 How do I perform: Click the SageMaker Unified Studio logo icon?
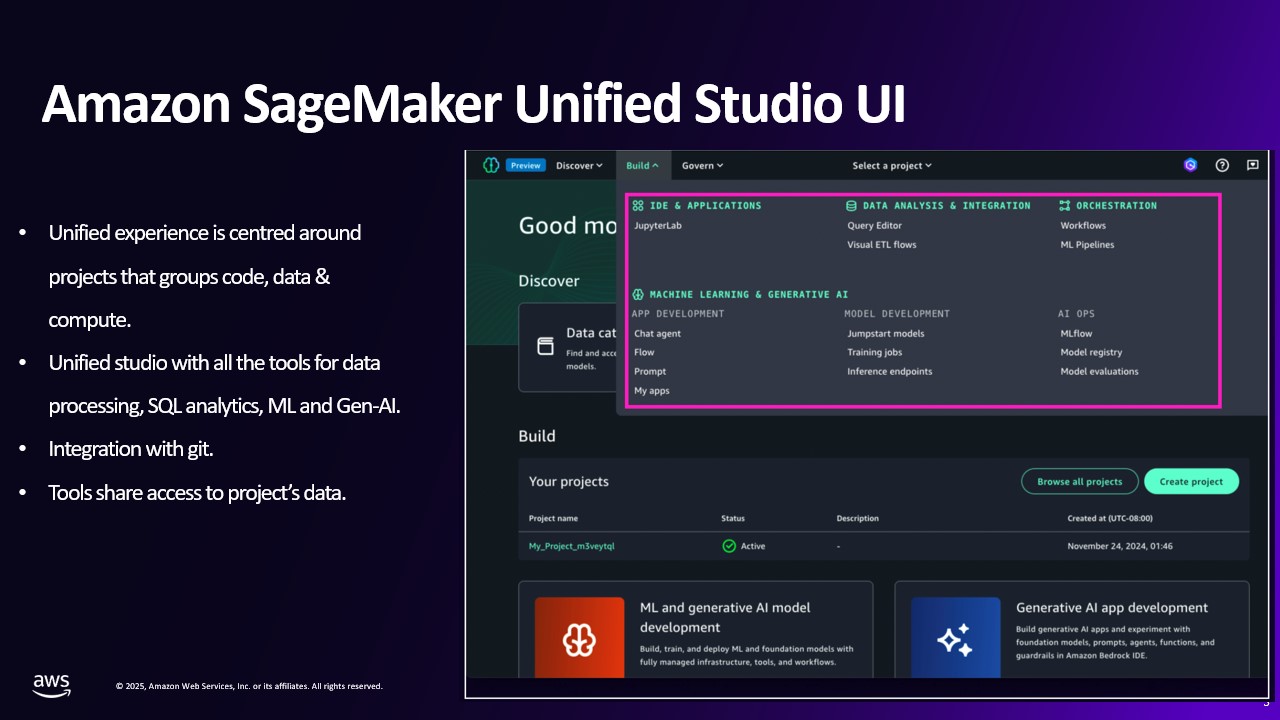[490, 166]
